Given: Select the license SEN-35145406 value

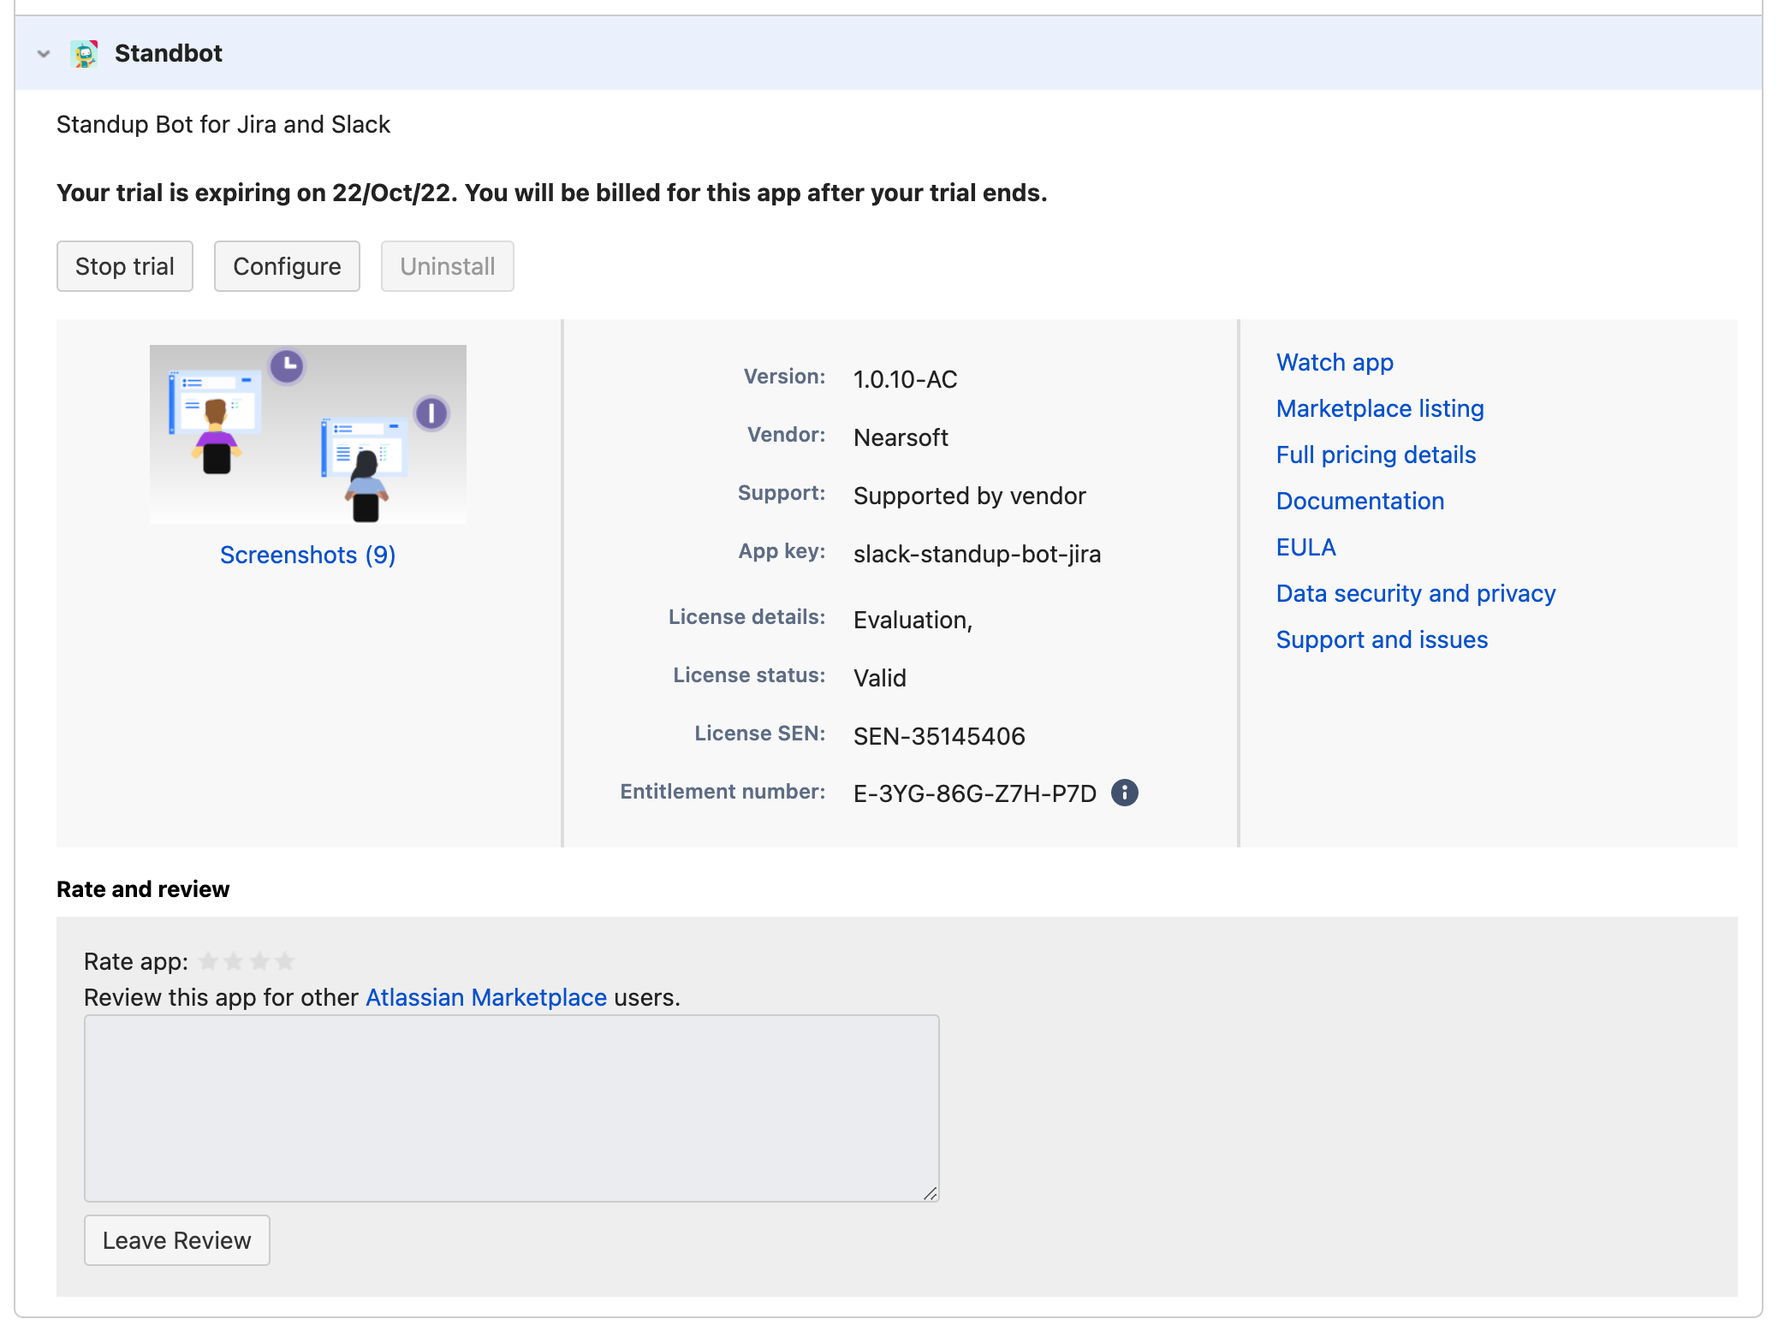Looking at the screenshot, I should 939,736.
